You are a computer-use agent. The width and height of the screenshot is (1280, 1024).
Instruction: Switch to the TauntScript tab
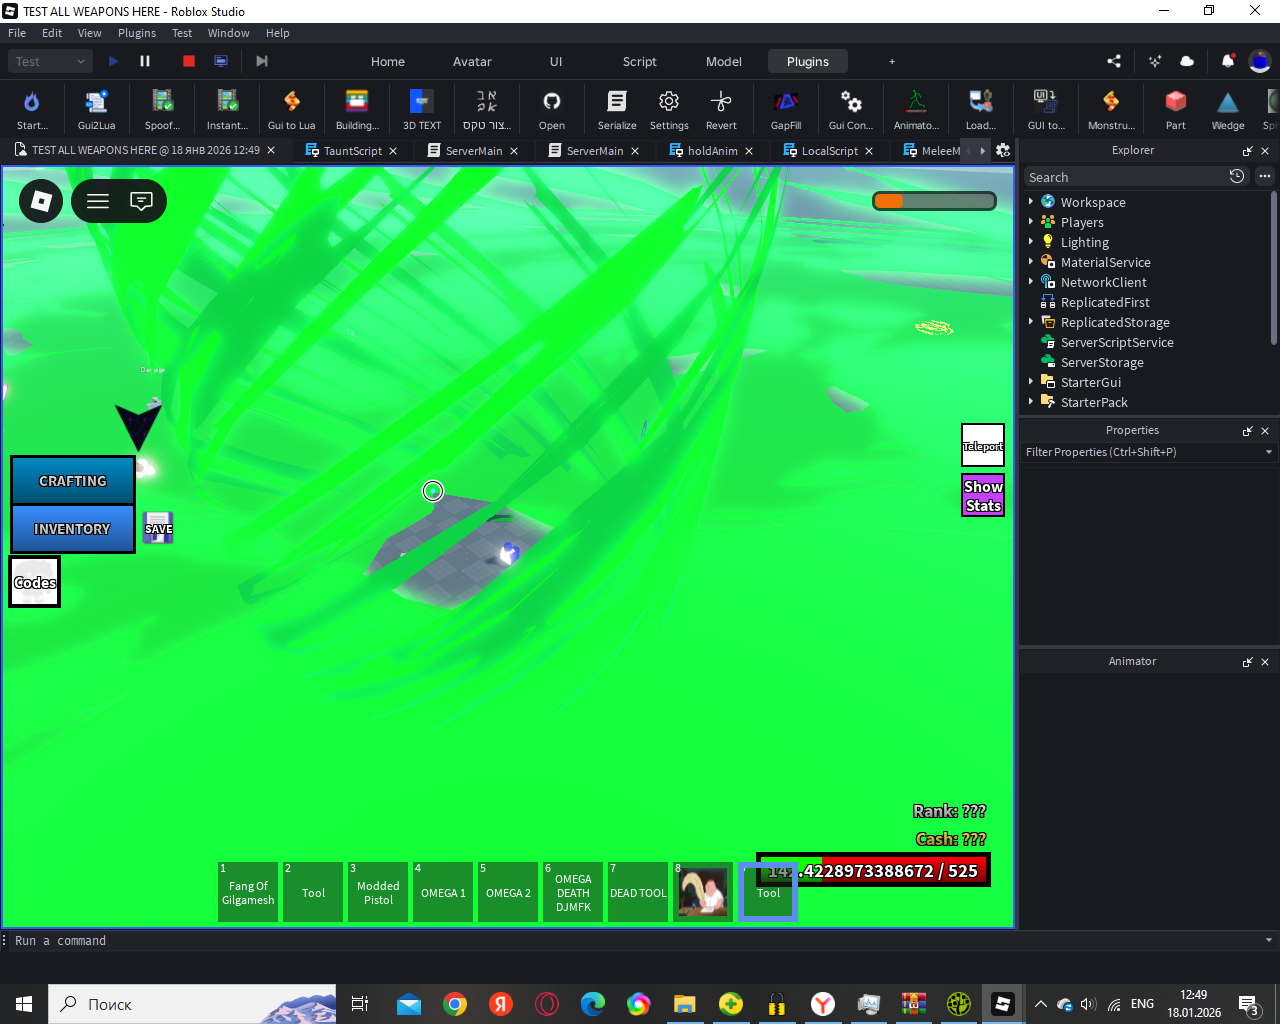[x=353, y=151]
